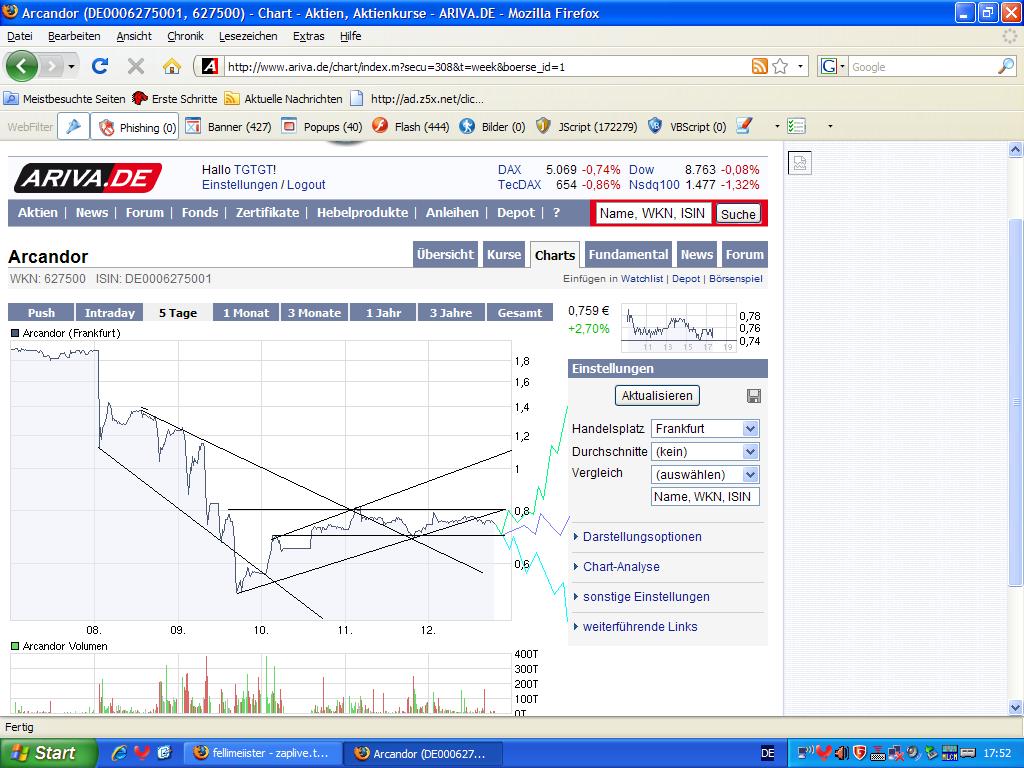The width and height of the screenshot is (1024, 768).
Task: Click the checklist icon in WebFilter bar
Action: point(796,126)
